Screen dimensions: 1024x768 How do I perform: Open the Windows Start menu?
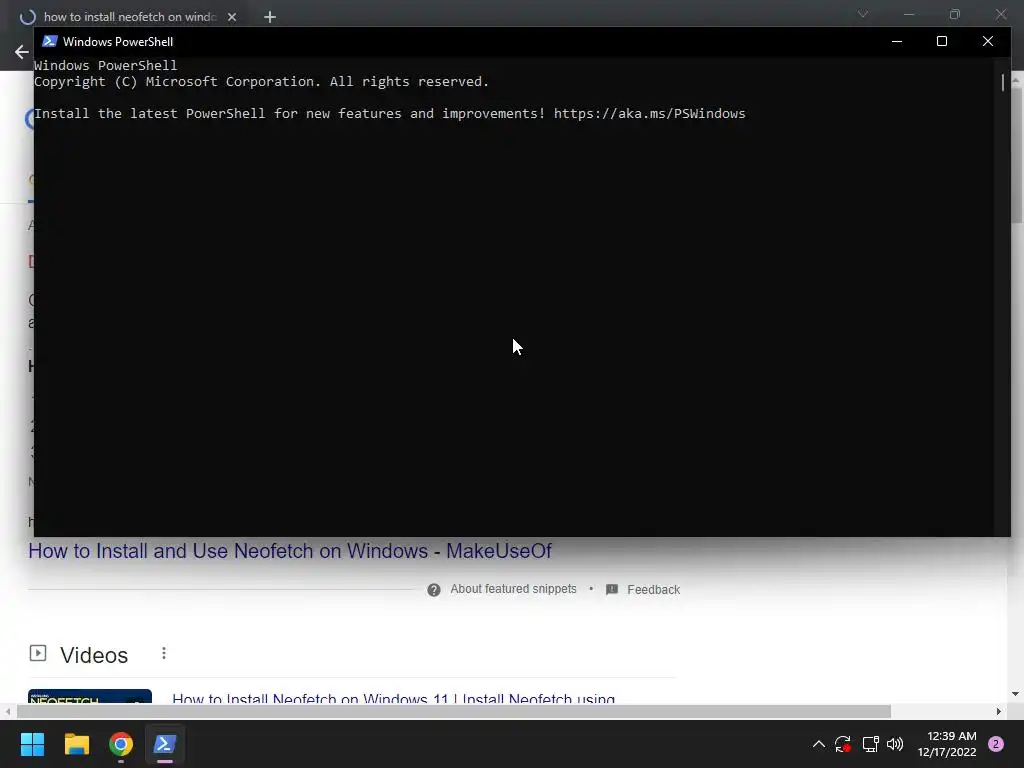coord(32,744)
